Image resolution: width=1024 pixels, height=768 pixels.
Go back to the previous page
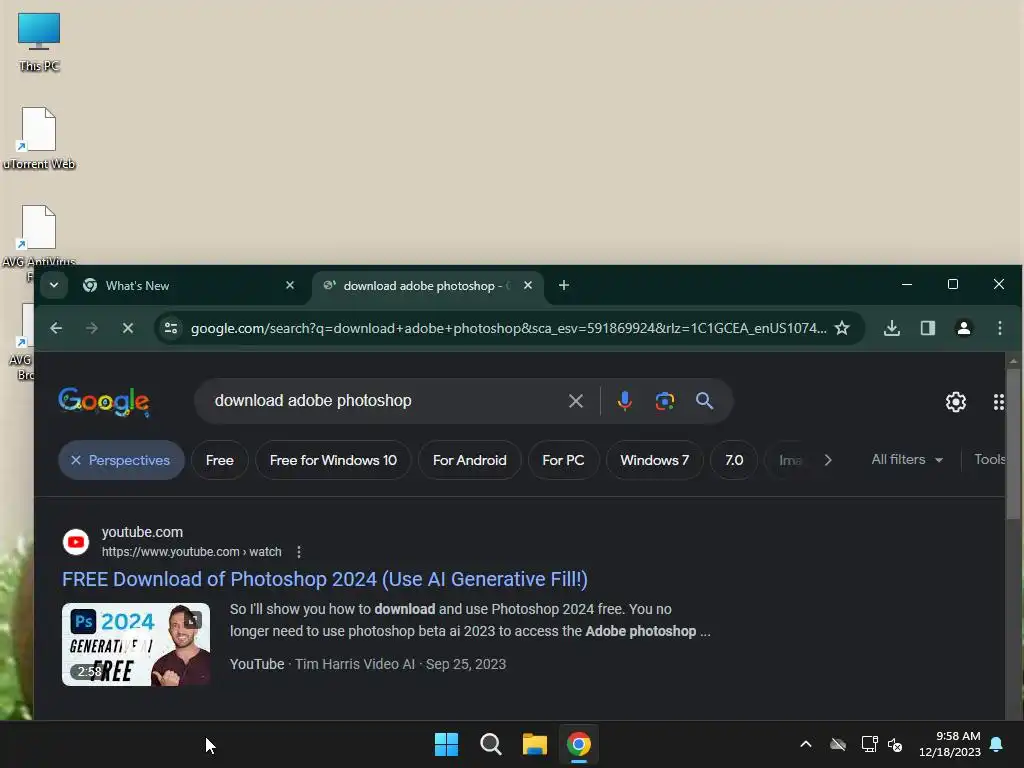click(x=56, y=328)
